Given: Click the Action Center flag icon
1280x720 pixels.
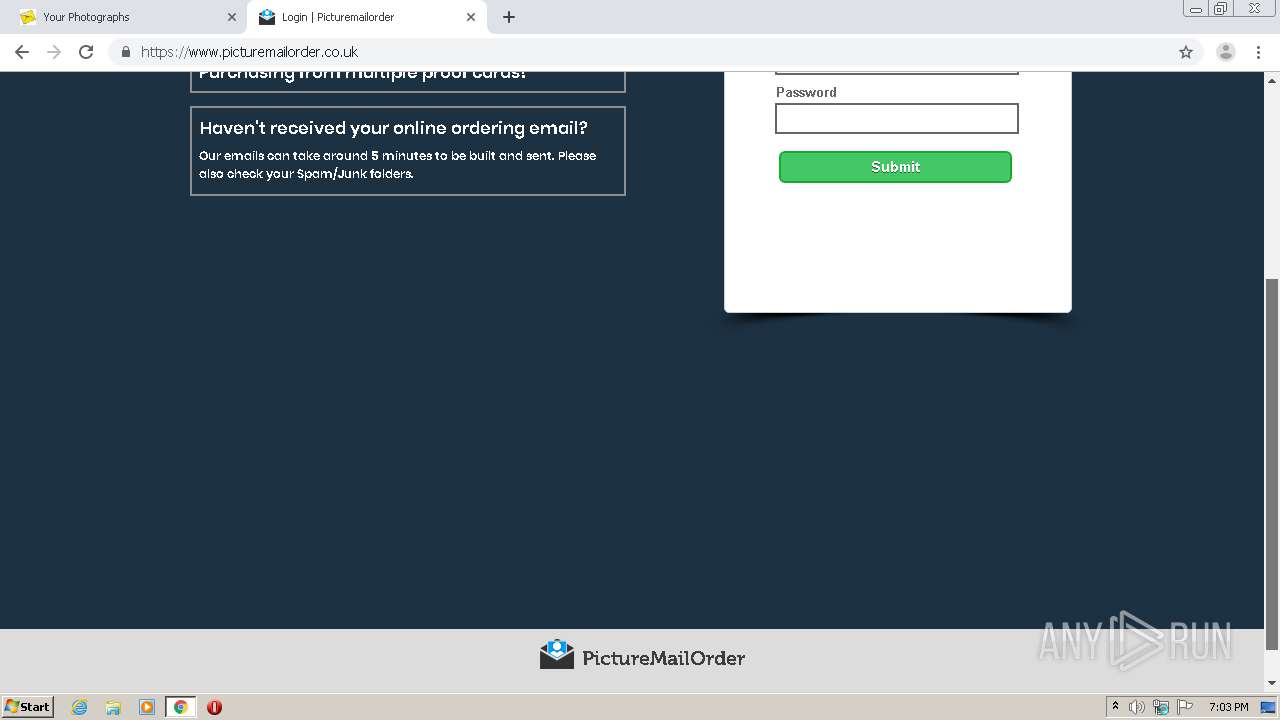Looking at the screenshot, I should [1184, 707].
